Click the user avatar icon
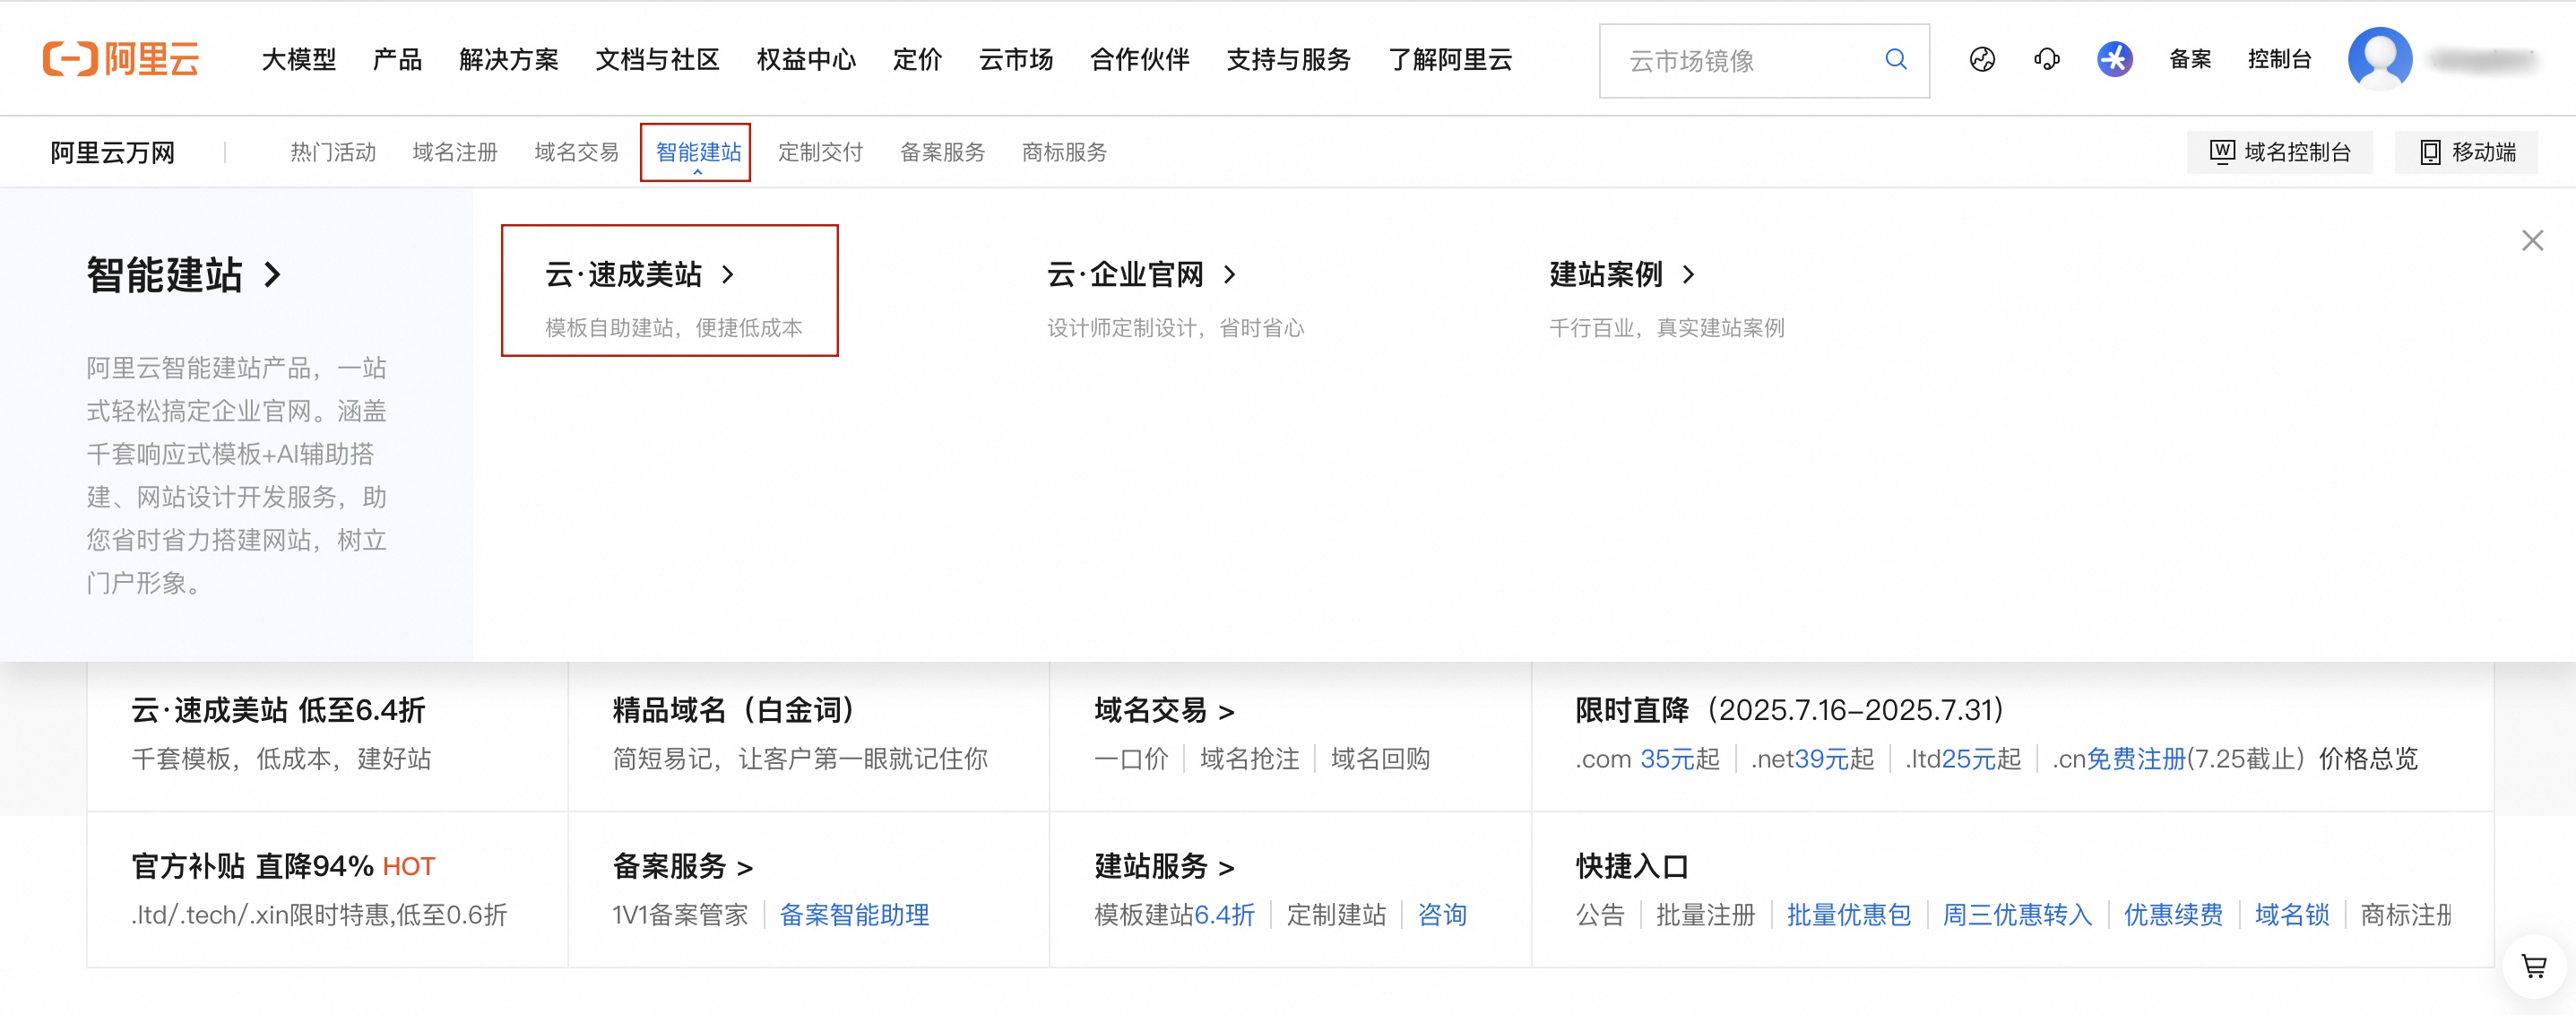 [2379, 58]
